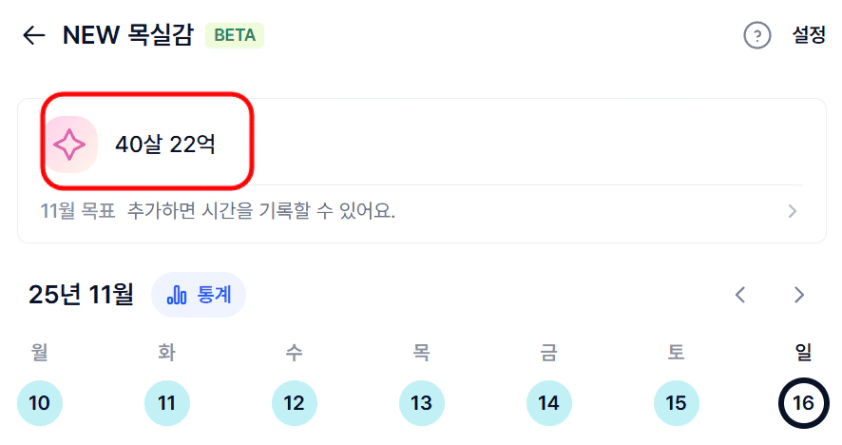Click the back arrow icon
The image size is (842, 445).
(34, 35)
